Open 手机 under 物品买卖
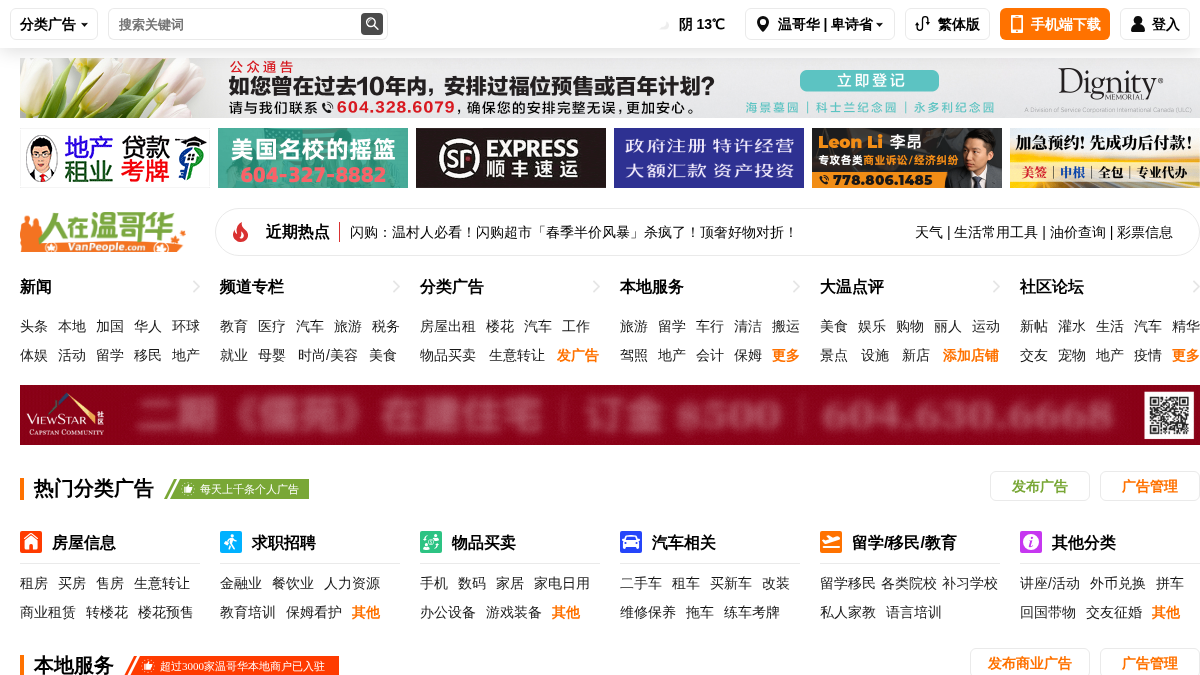Viewport: 1200px width, 675px height. pyautogui.click(x=434, y=583)
